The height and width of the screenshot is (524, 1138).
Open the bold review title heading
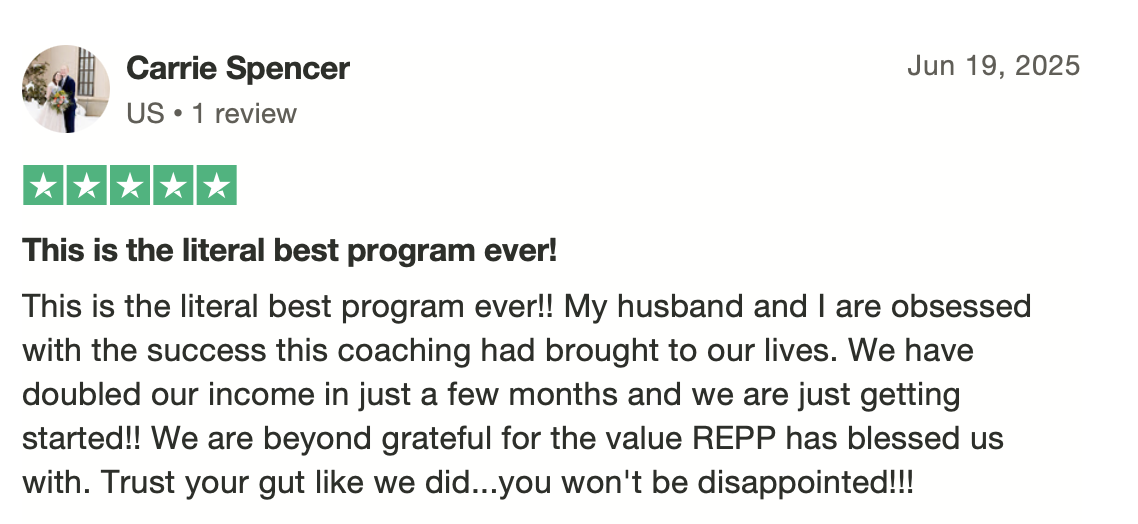tap(290, 251)
